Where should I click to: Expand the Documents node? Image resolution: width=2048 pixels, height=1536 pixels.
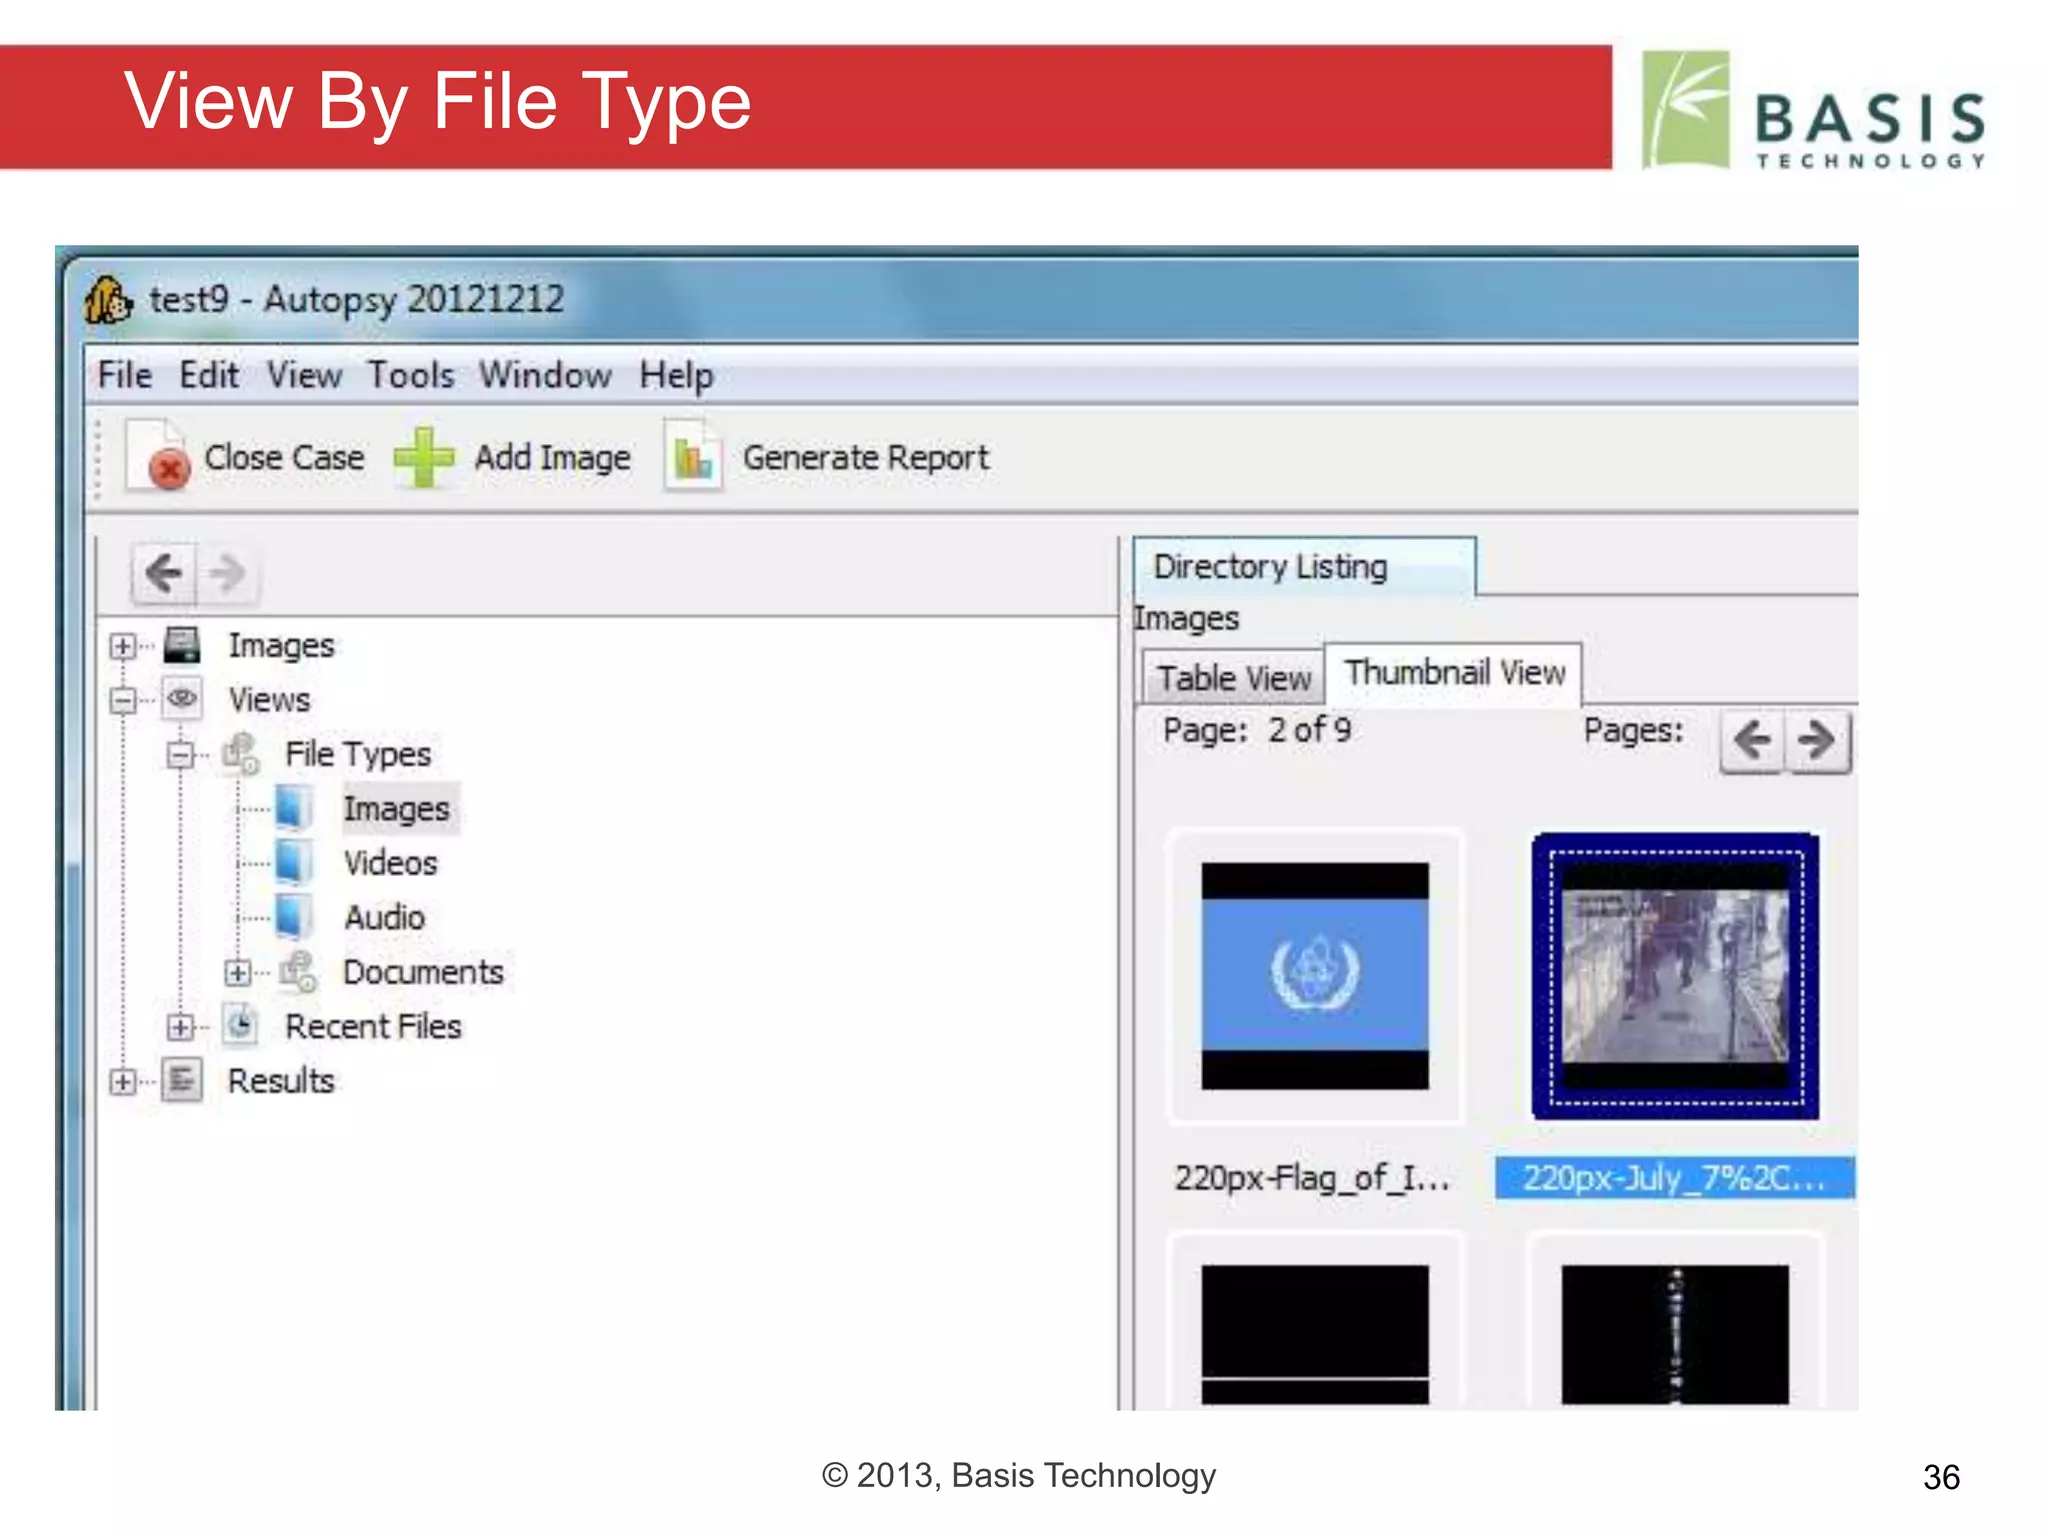pos(237,972)
